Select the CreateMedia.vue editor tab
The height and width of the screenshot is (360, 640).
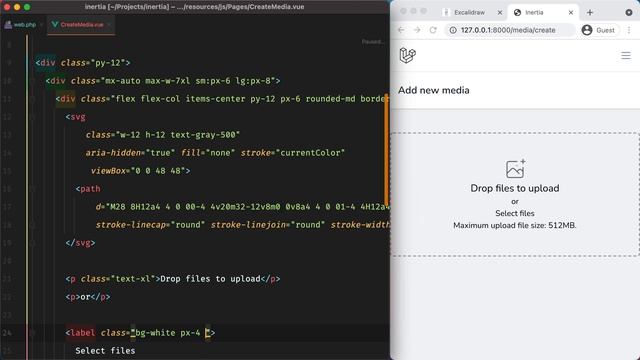pos(82,24)
